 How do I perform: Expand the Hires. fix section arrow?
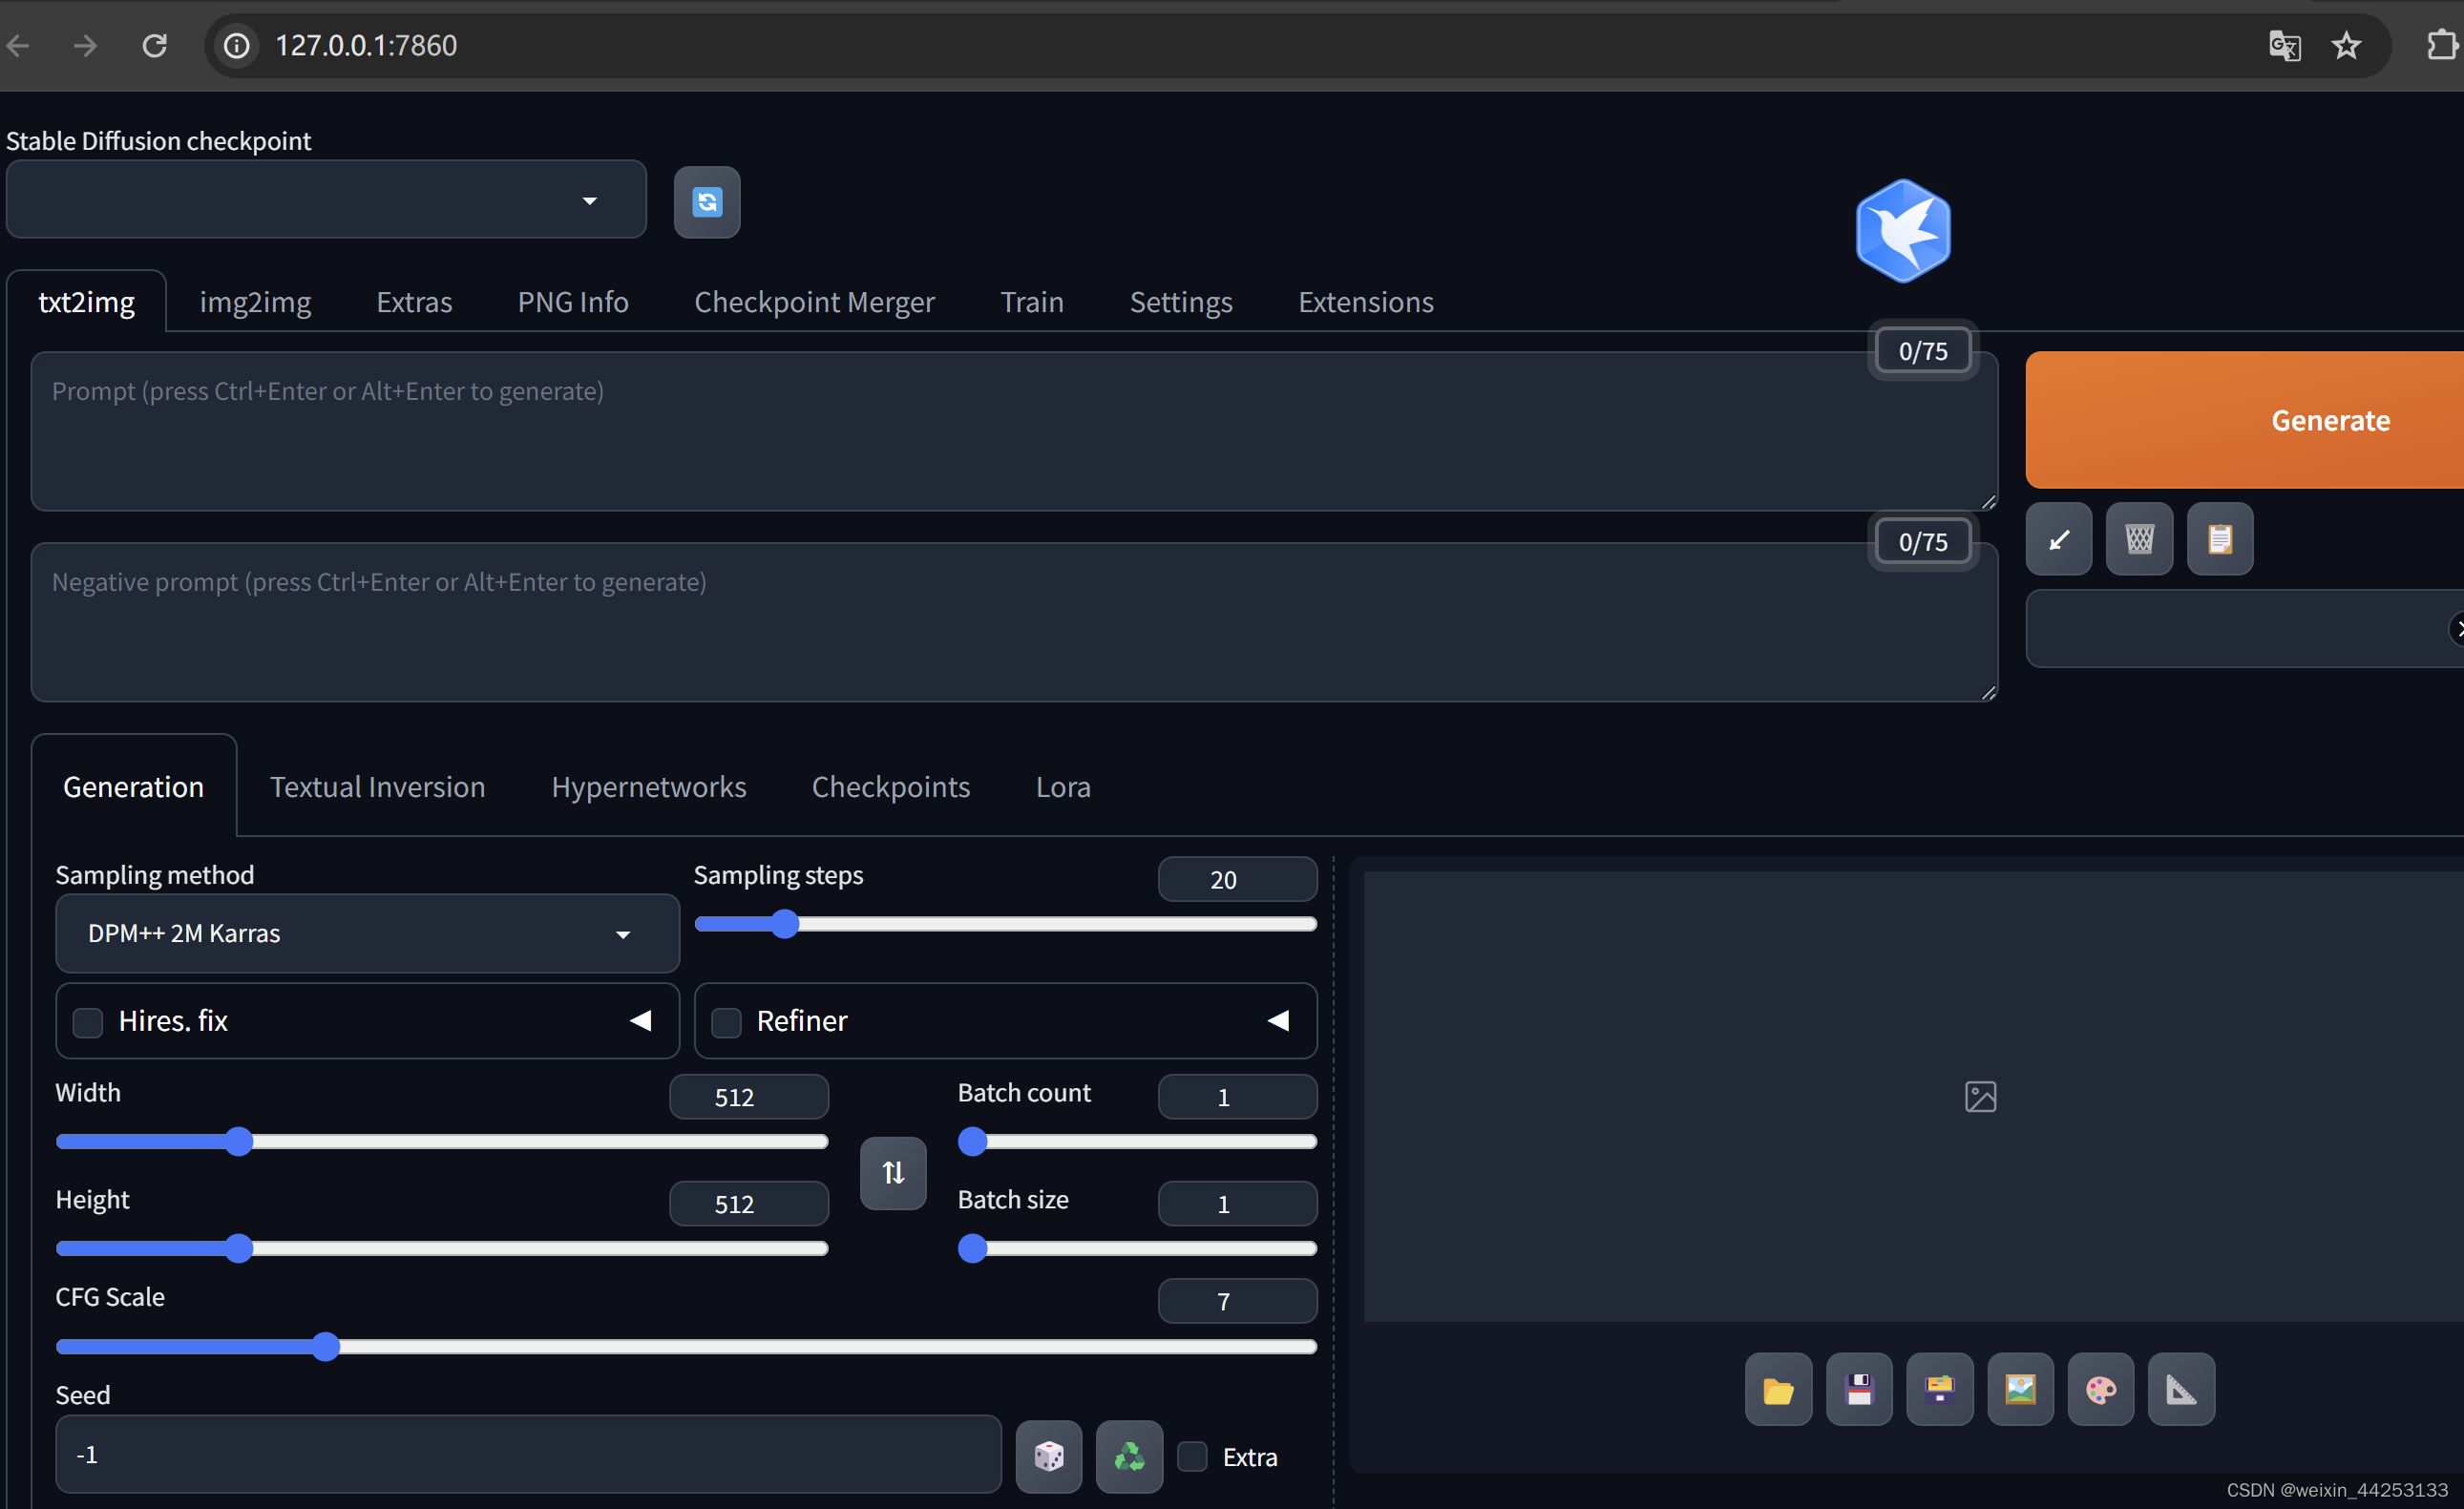(x=640, y=1020)
